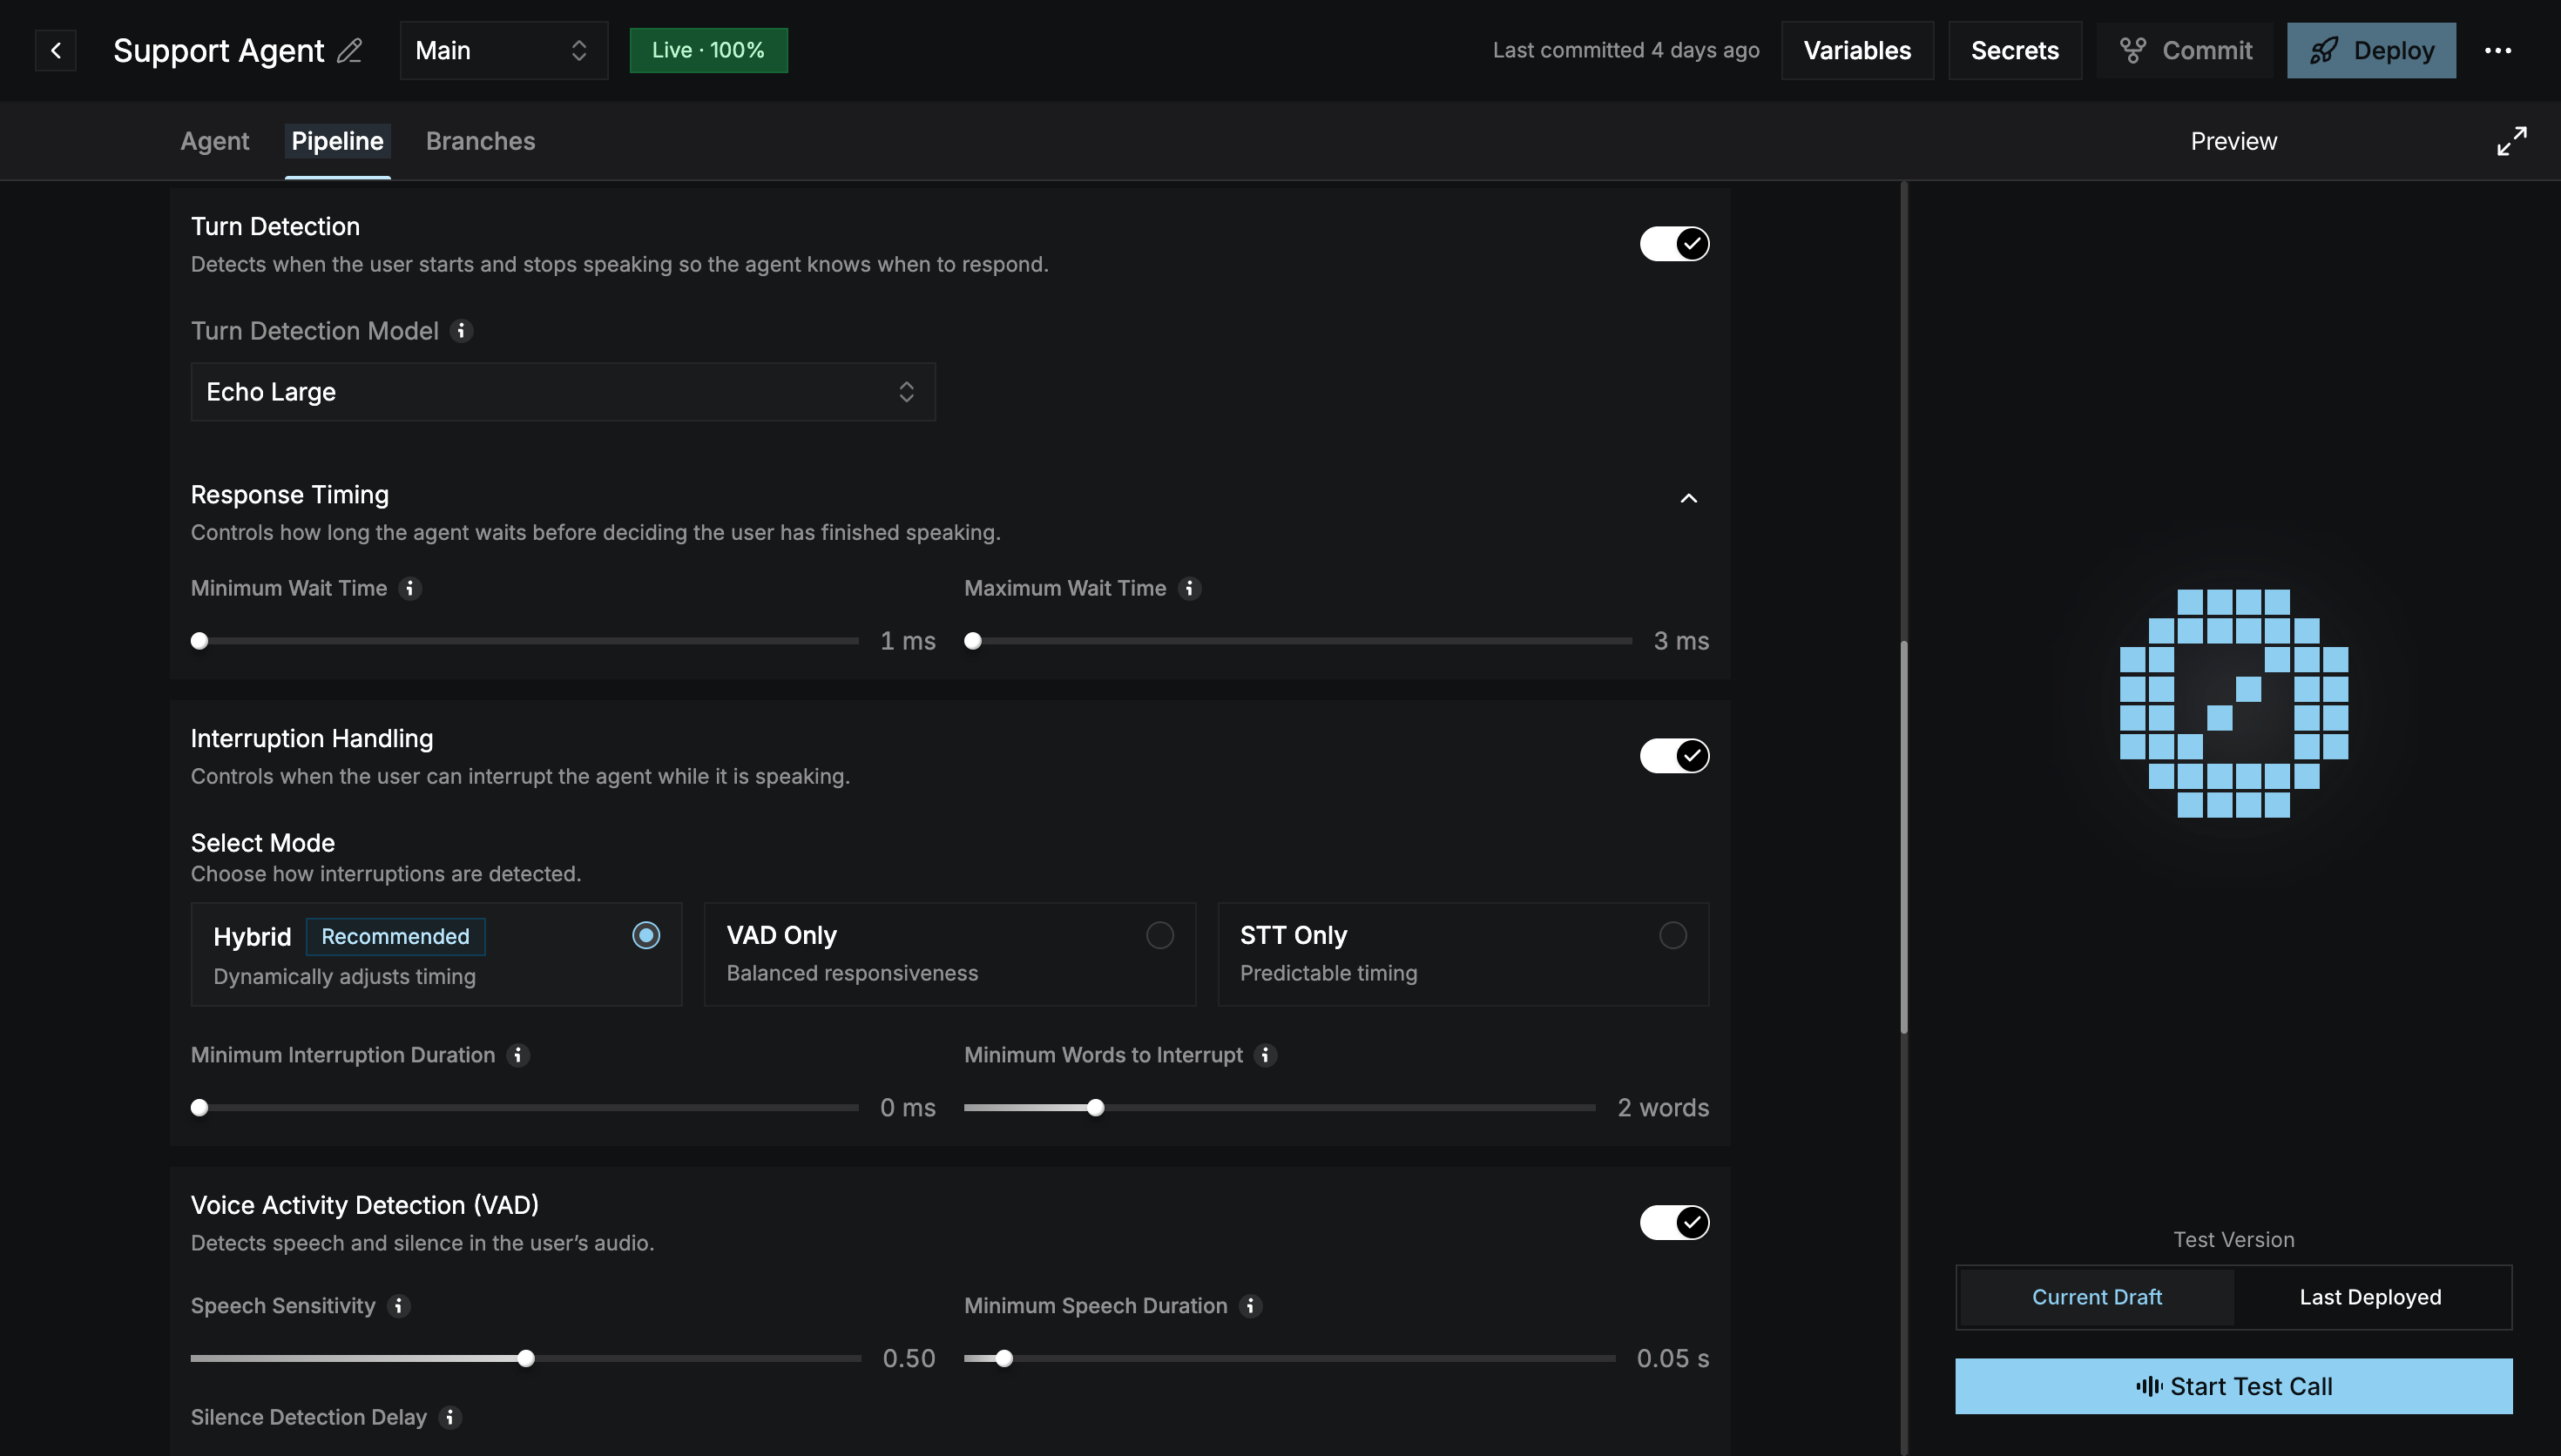
Task: Show info for Speech Sensitivity
Action: tap(399, 1306)
